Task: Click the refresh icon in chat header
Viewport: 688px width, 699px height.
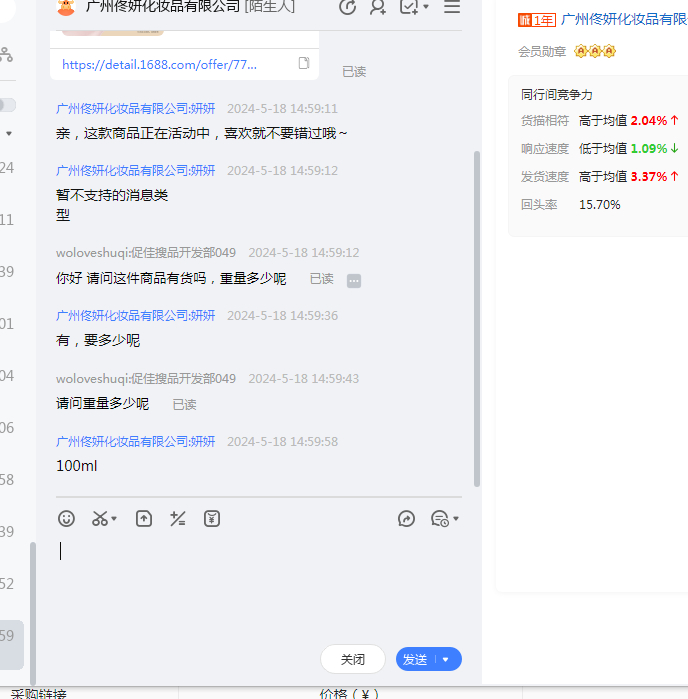Action: [x=348, y=7]
